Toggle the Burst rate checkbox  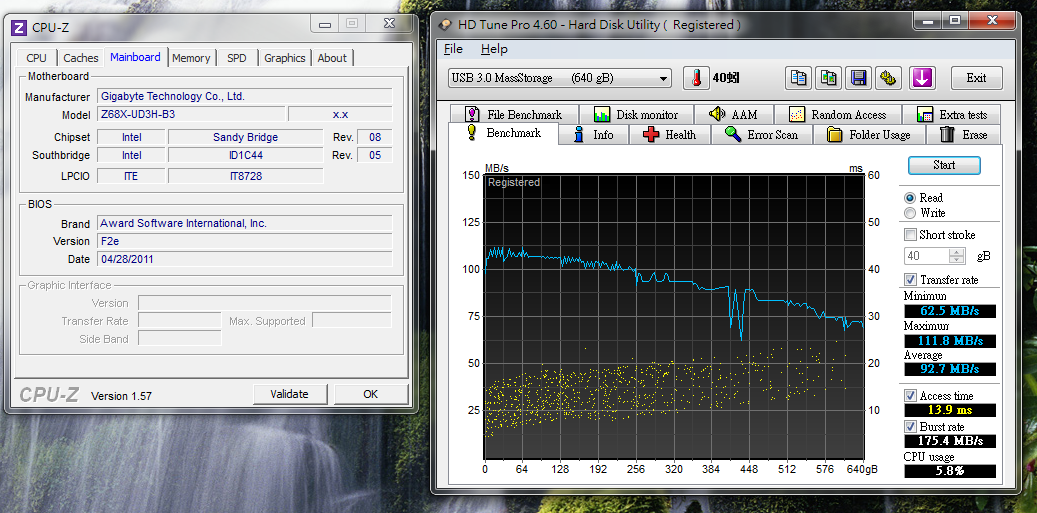coord(911,427)
